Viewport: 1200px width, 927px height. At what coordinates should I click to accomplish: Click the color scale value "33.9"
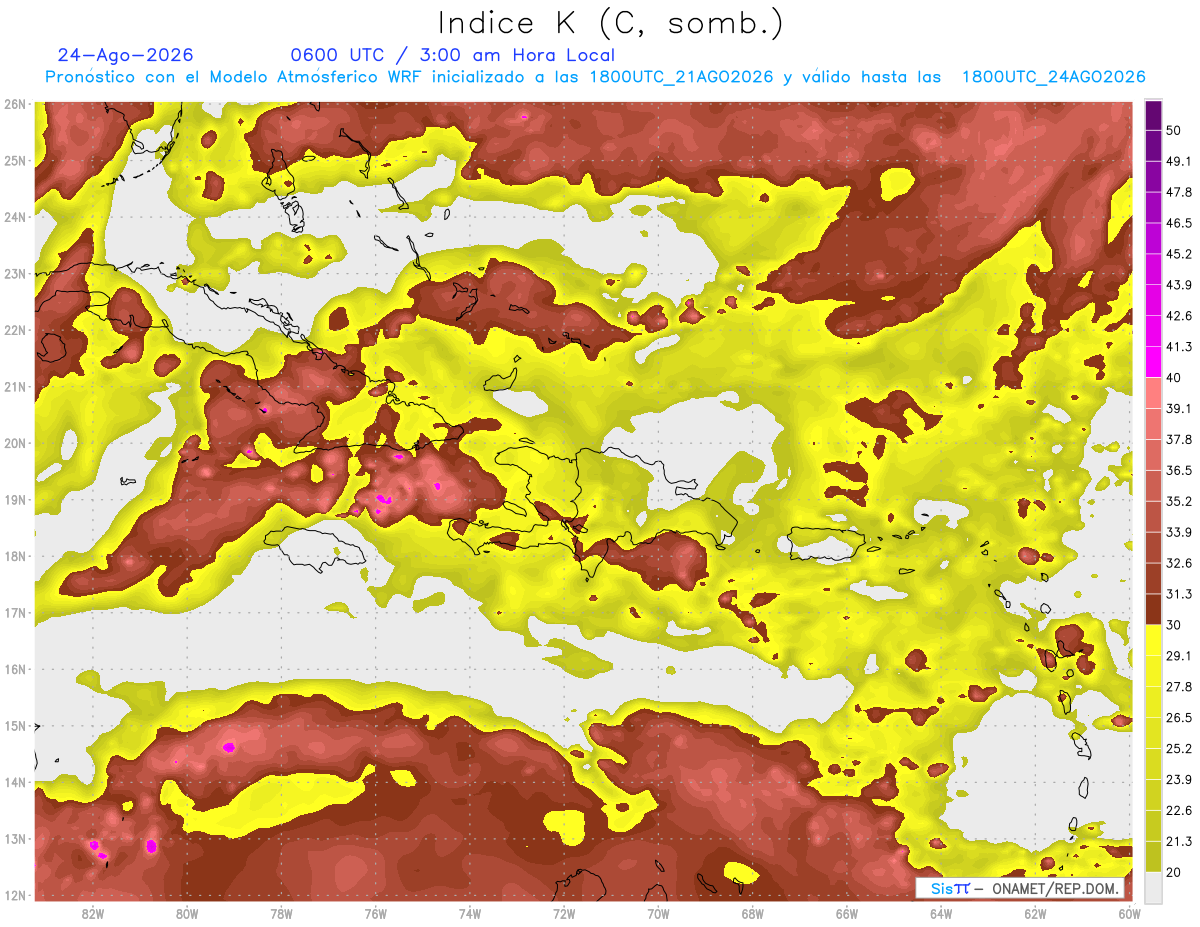tap(1179, 532)
